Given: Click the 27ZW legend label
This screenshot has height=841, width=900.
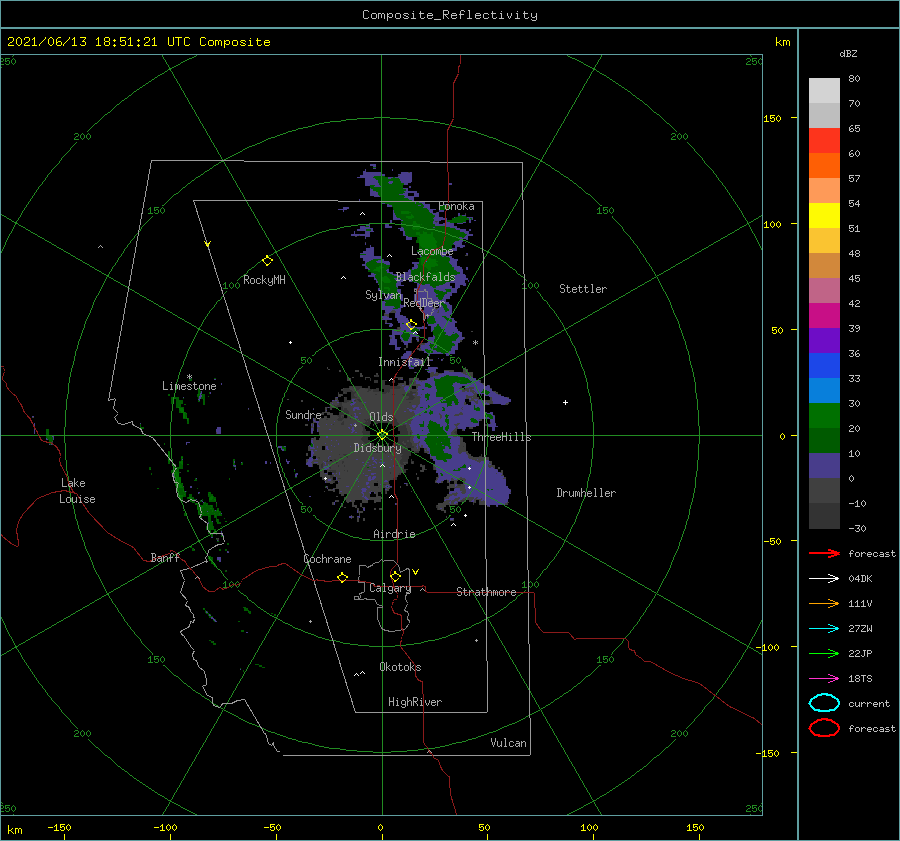Looking at the screenshot, I should (x=860, y=629).
